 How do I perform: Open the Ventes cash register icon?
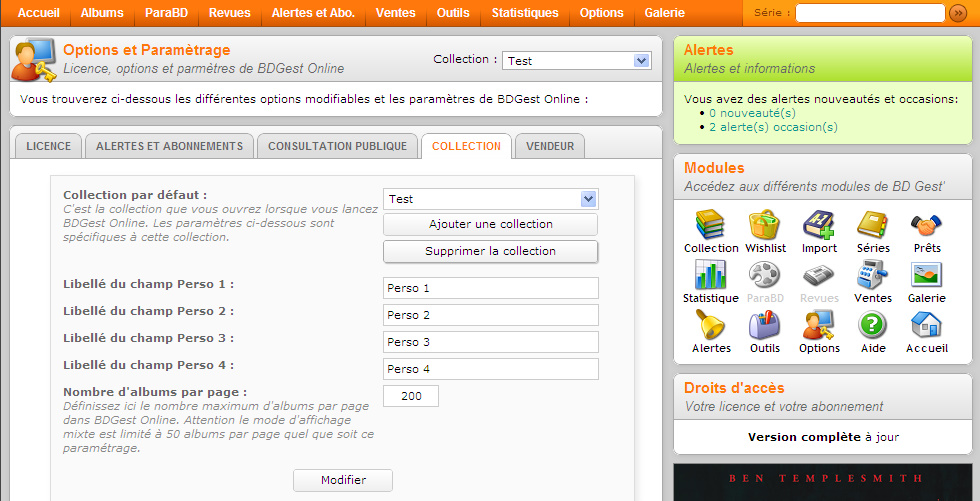pos(873,274)
